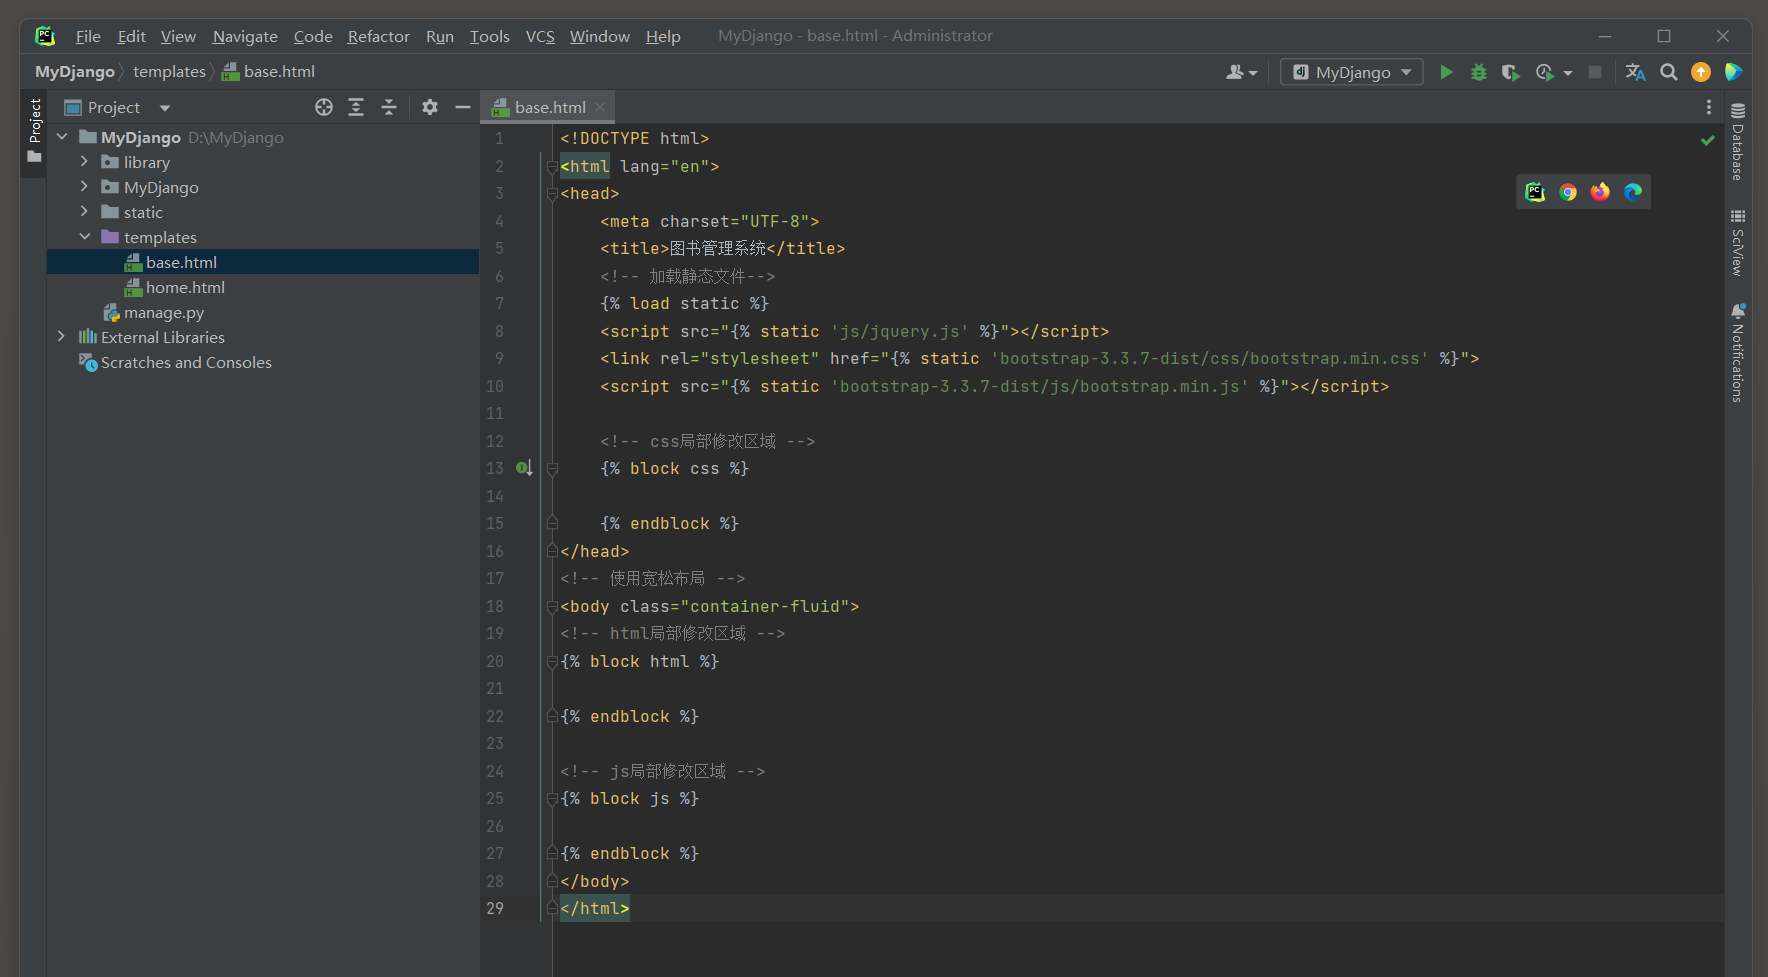Screen dimensions: 1768x977
Task: Open the Refactor menu
Action: click(378, 36)
